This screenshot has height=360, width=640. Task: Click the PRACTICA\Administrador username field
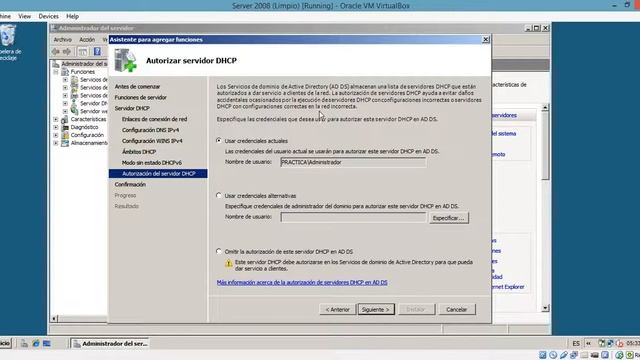(x=353, y=162)
